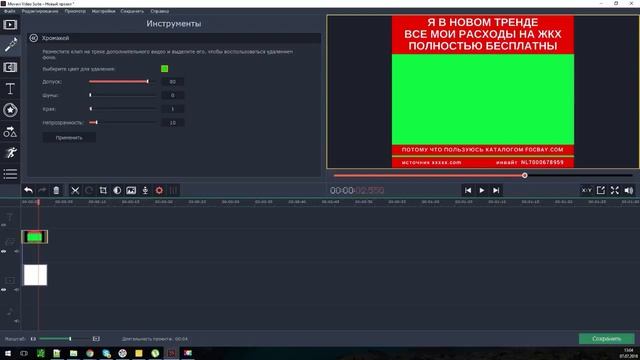Open the Windows Start menu
Image resolution: width=640 pixels, height=360 pixels.
click(8, 353)
